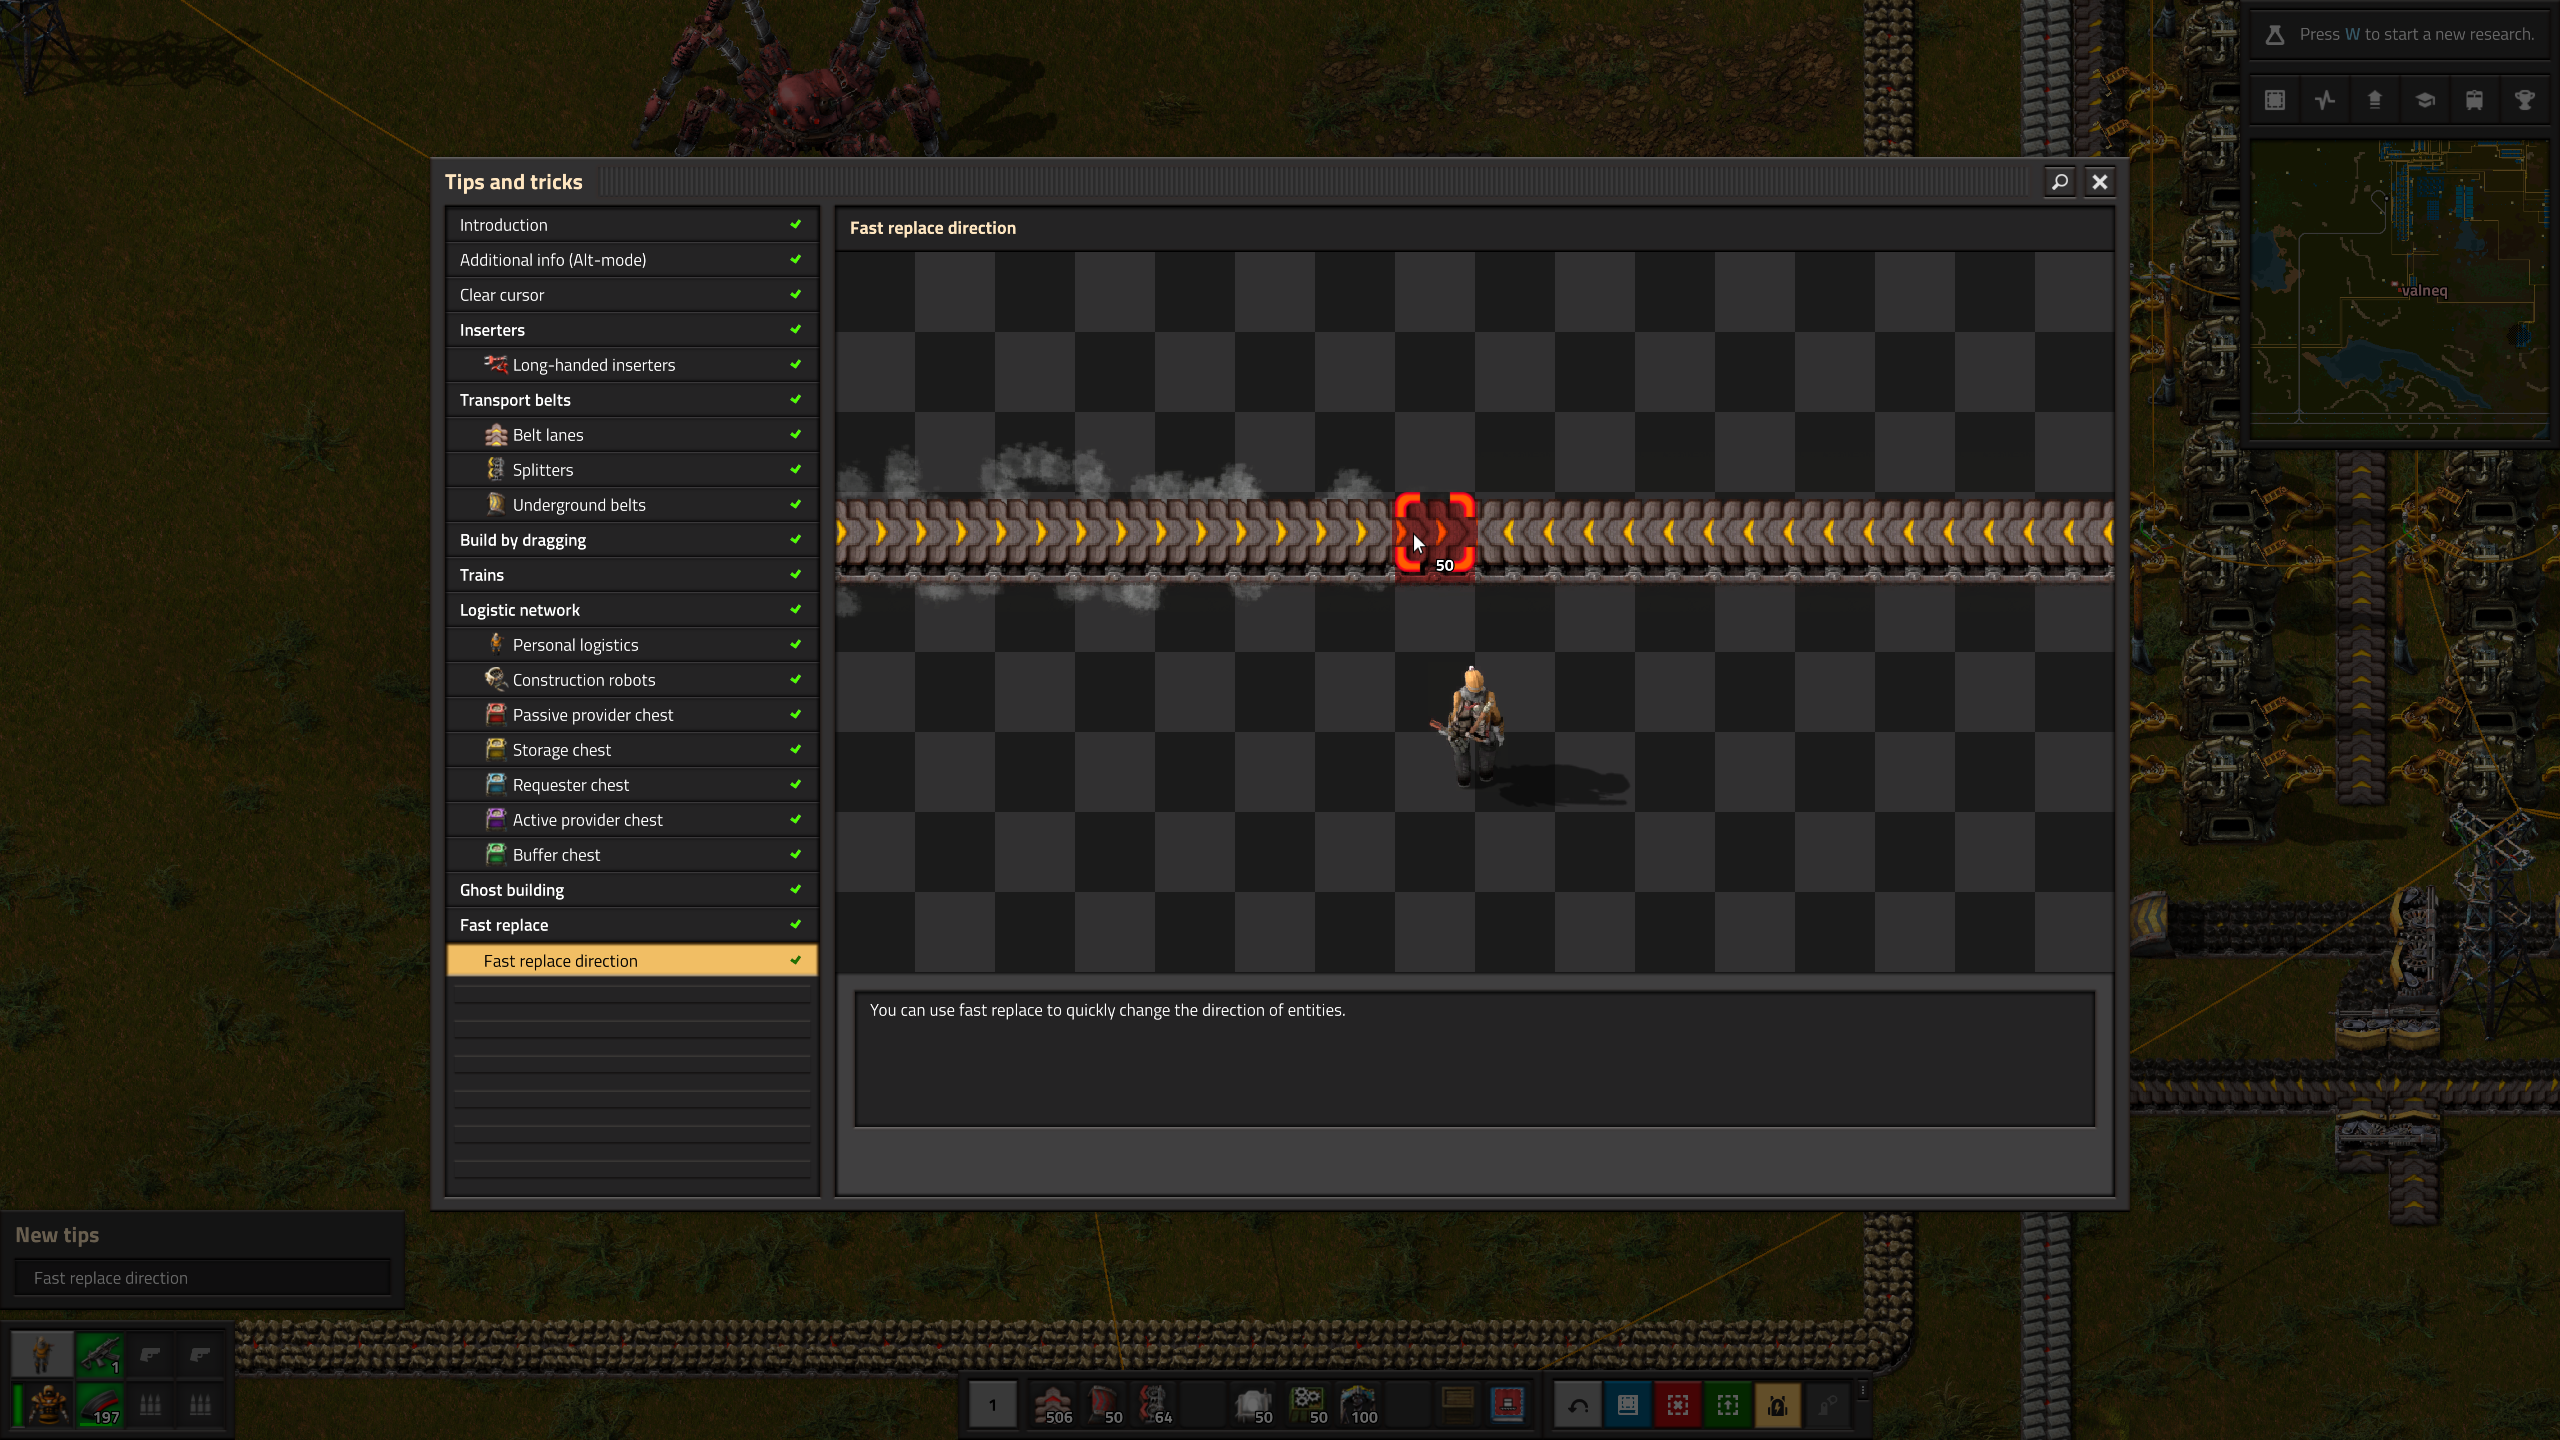Select quickbar slot with 506 transport belts

pos(1053,1405)
